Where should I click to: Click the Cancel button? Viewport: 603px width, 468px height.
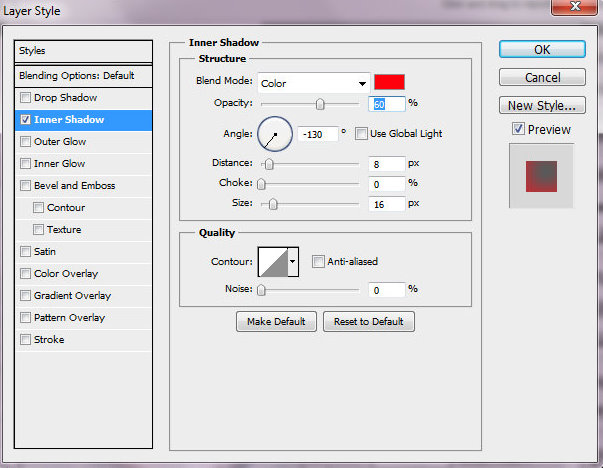(542, 77)
